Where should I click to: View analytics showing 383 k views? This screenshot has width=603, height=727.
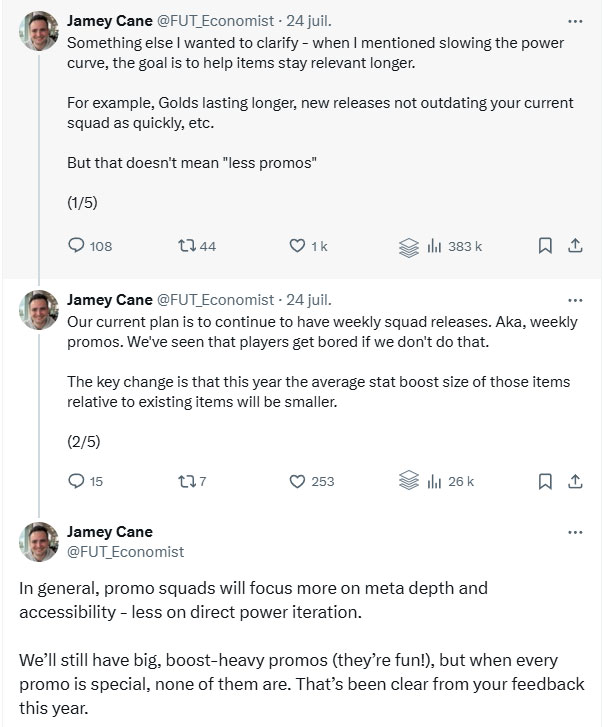[x=454, y=246]
